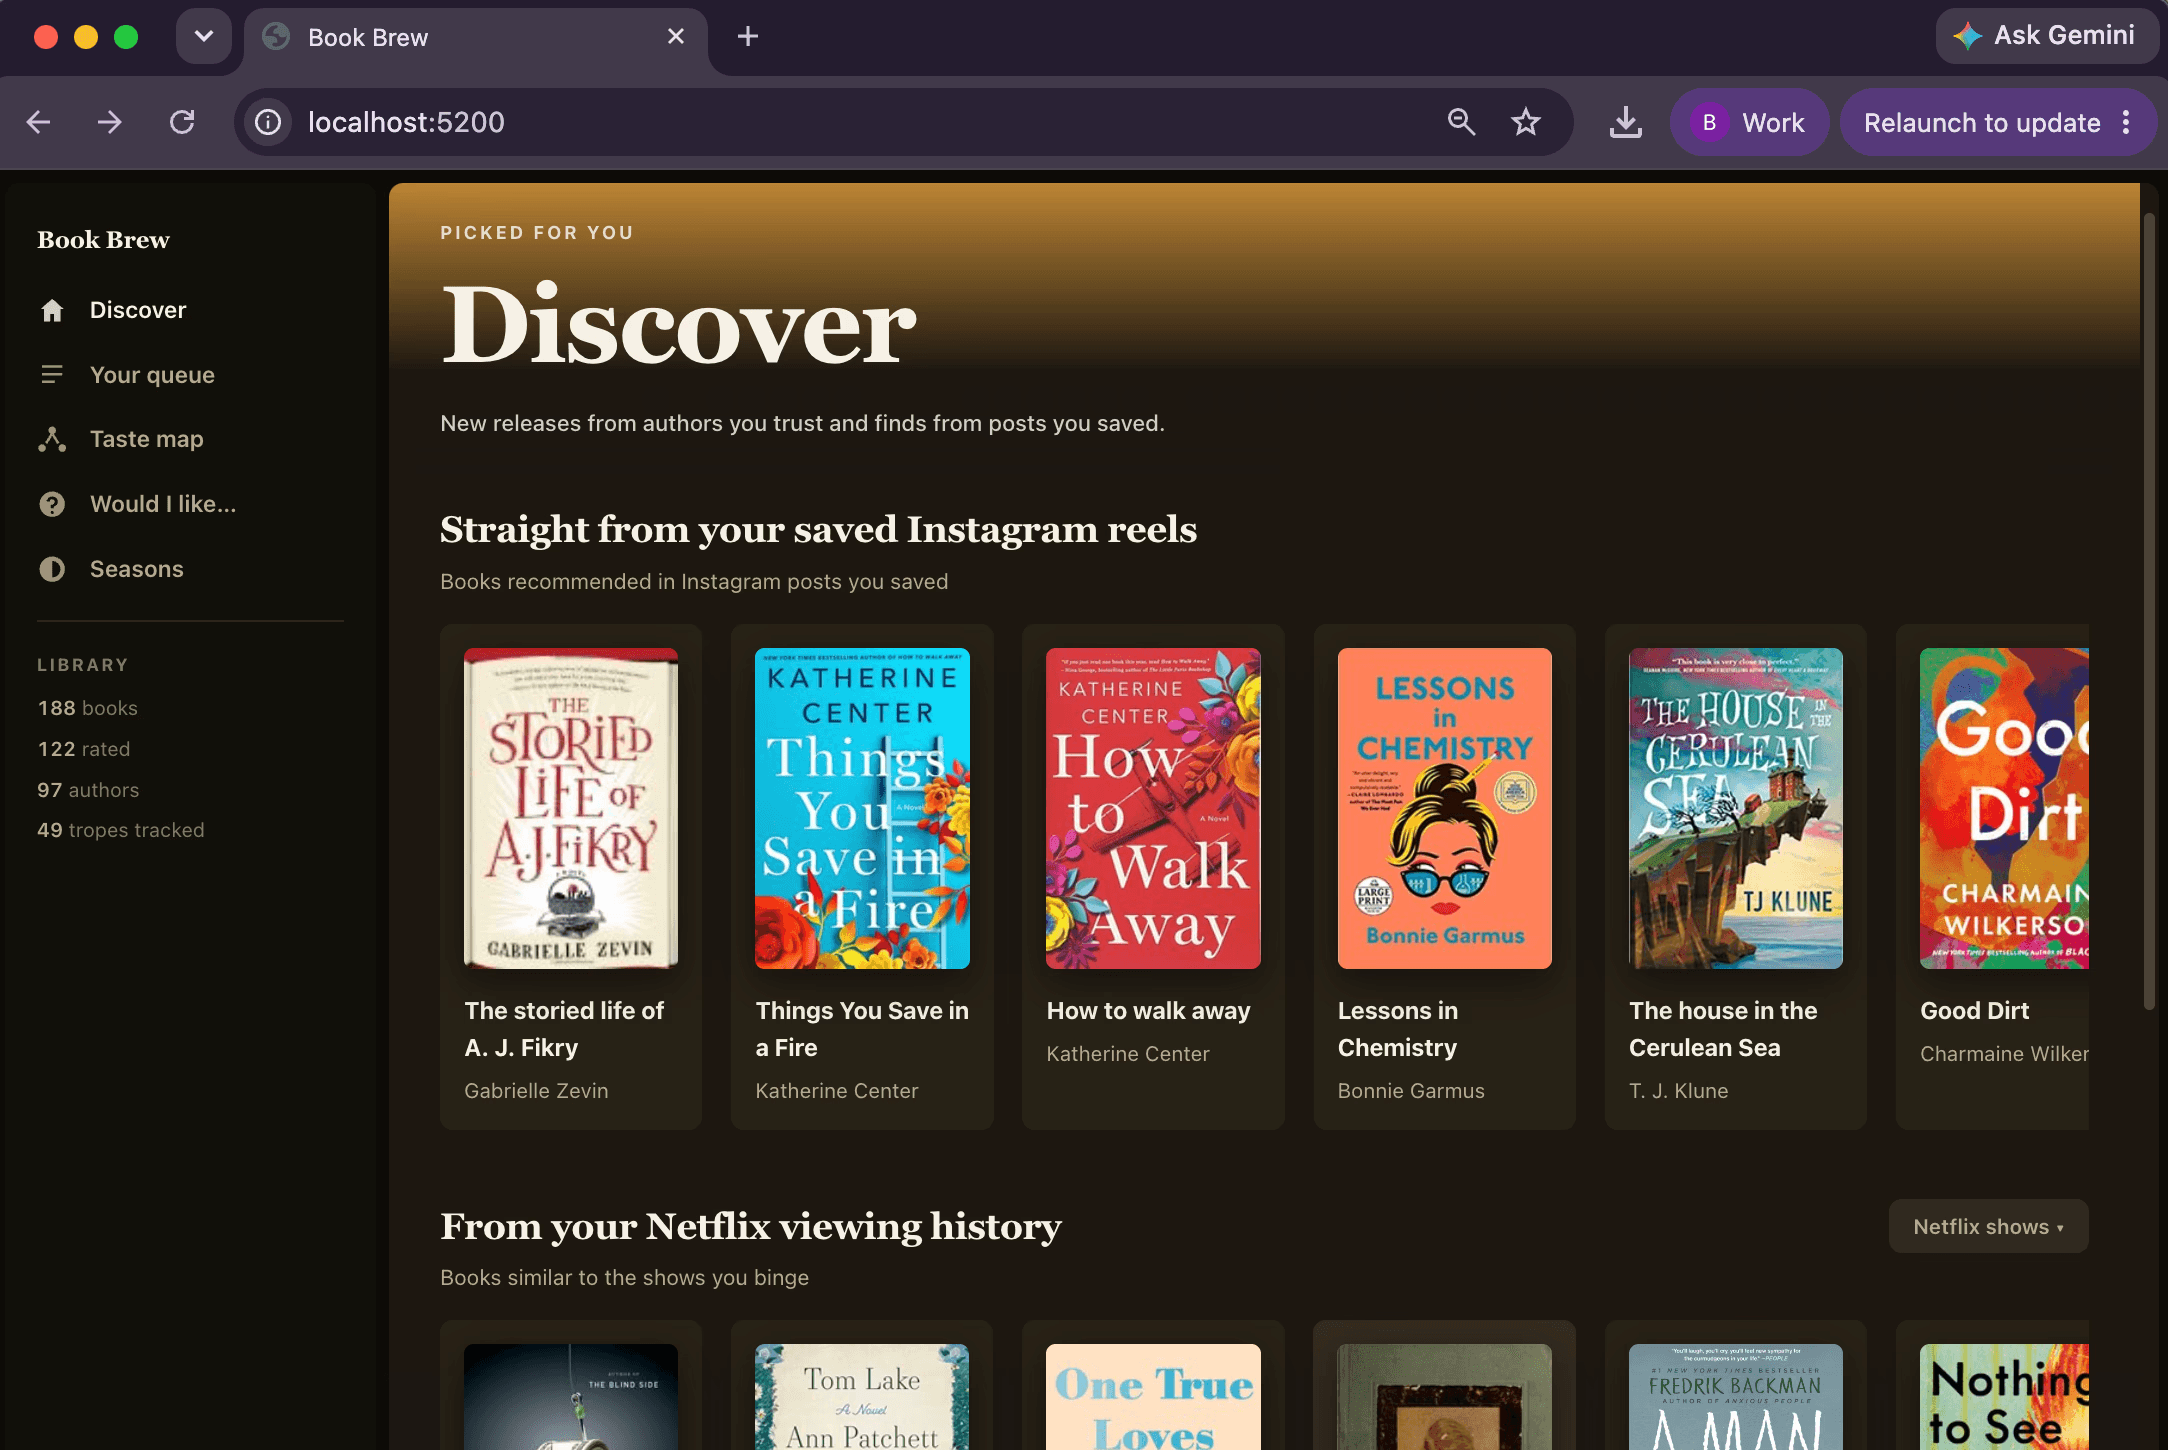The image size is (2168, 1450).
Task: Open One True Loves cover in Netflix row
Action: tap(1153, 1397)
